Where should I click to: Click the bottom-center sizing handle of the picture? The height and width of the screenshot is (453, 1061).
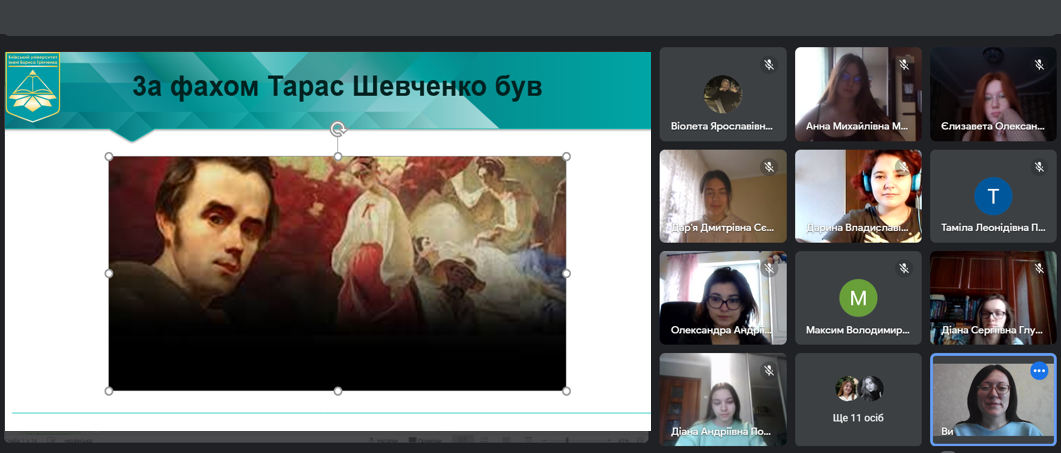pyautogui.click(x=338, y=391)
